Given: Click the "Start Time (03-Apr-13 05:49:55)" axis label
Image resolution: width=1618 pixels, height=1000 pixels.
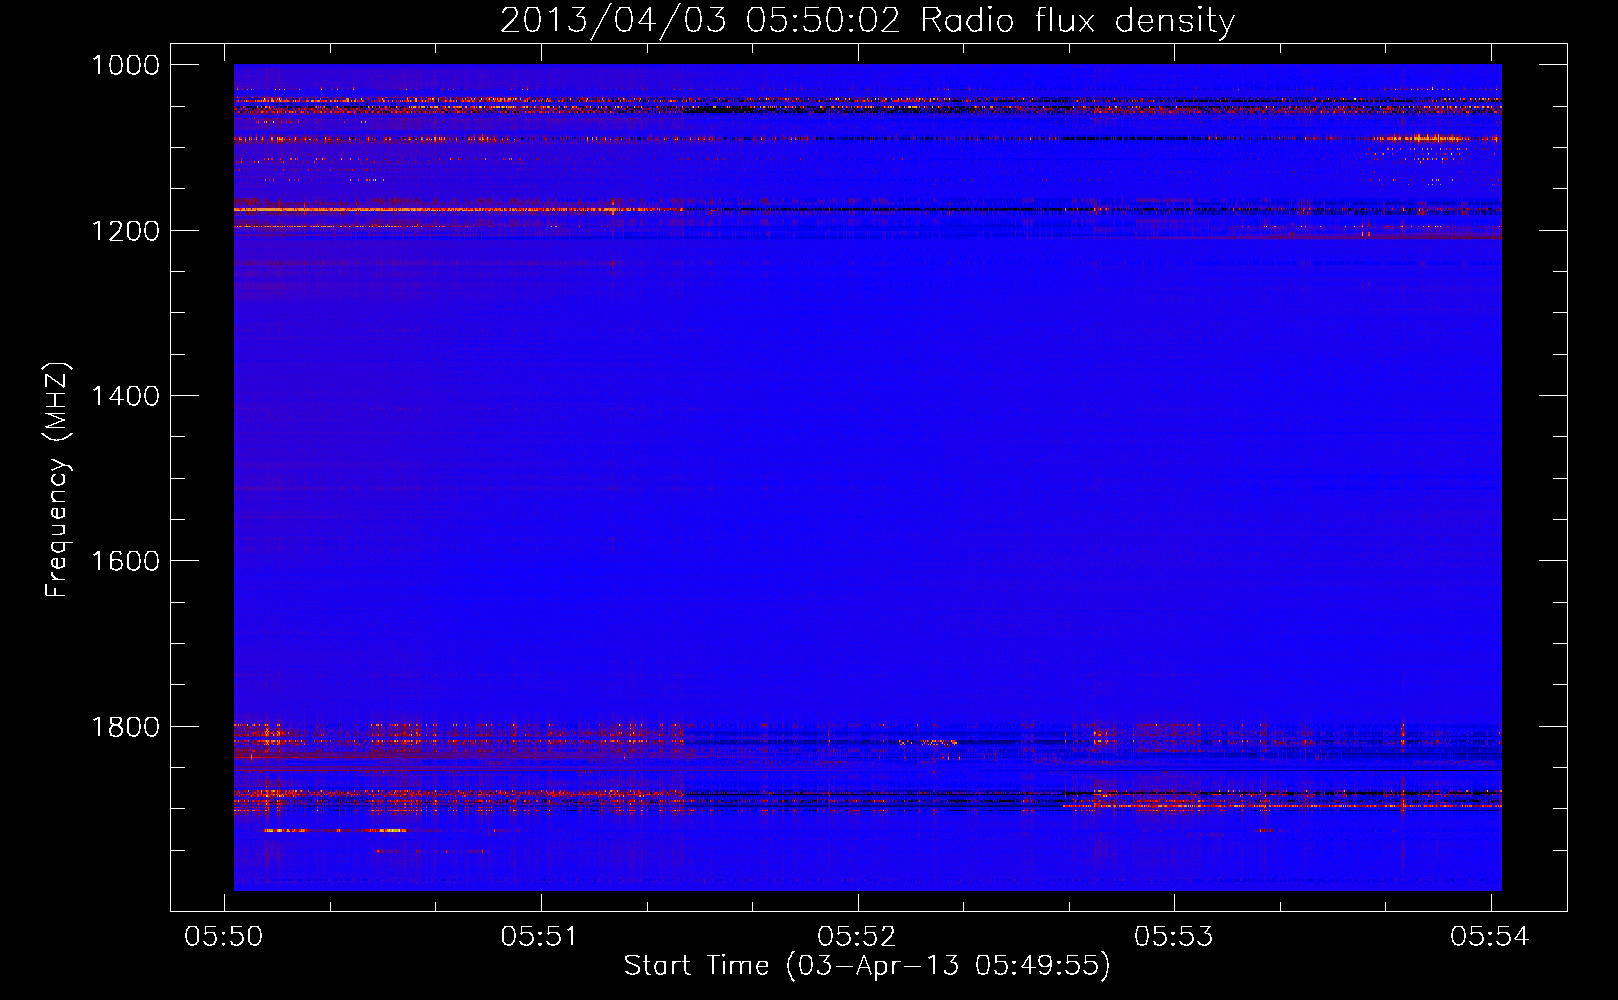Looking at the screenshot, I should point(867,966).
